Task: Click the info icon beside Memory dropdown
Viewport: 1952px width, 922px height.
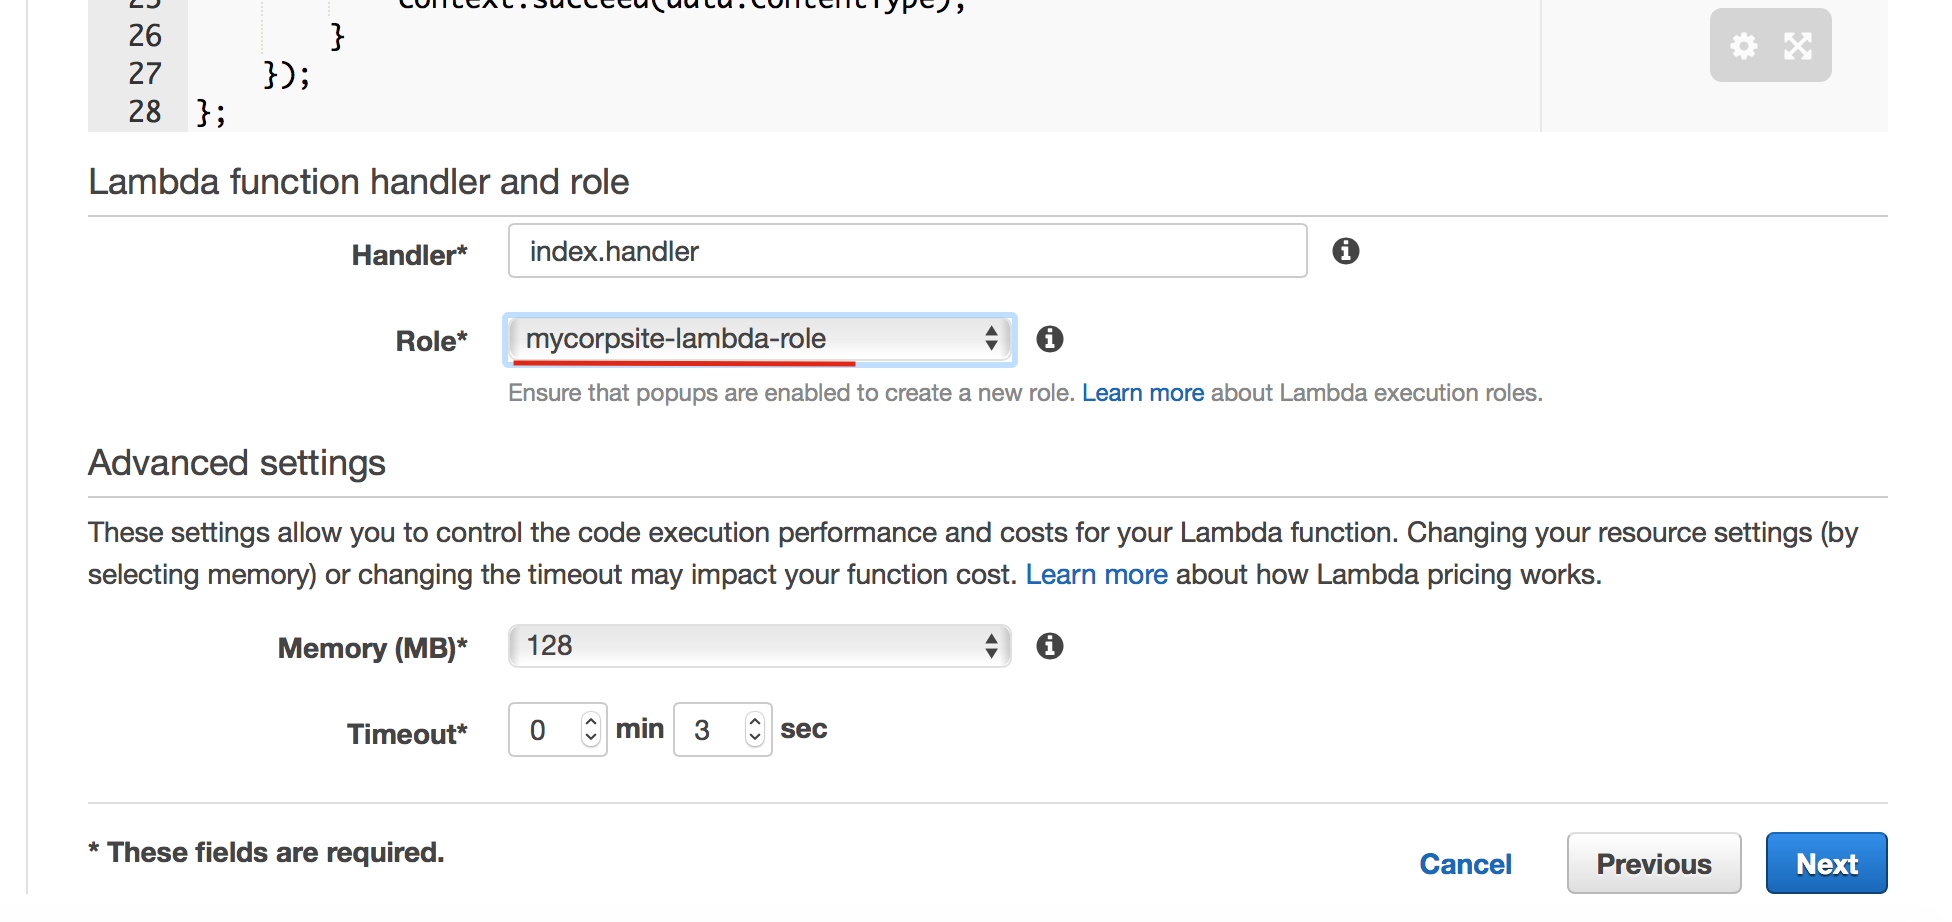Action: (x=1049, y=646)
